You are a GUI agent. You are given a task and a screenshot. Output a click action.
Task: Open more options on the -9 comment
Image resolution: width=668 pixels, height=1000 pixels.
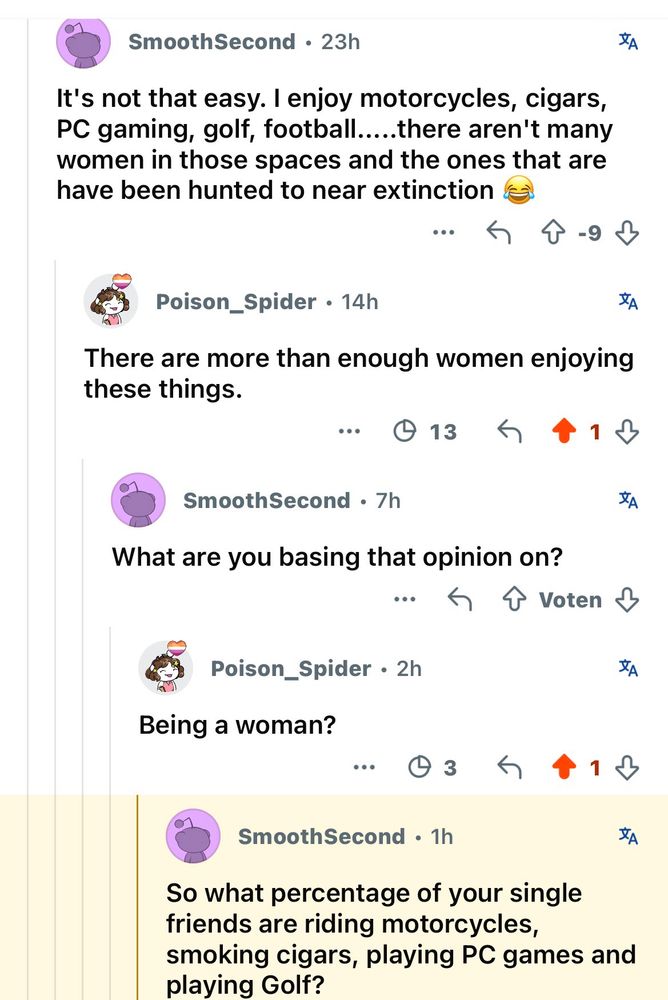(444, 233)
